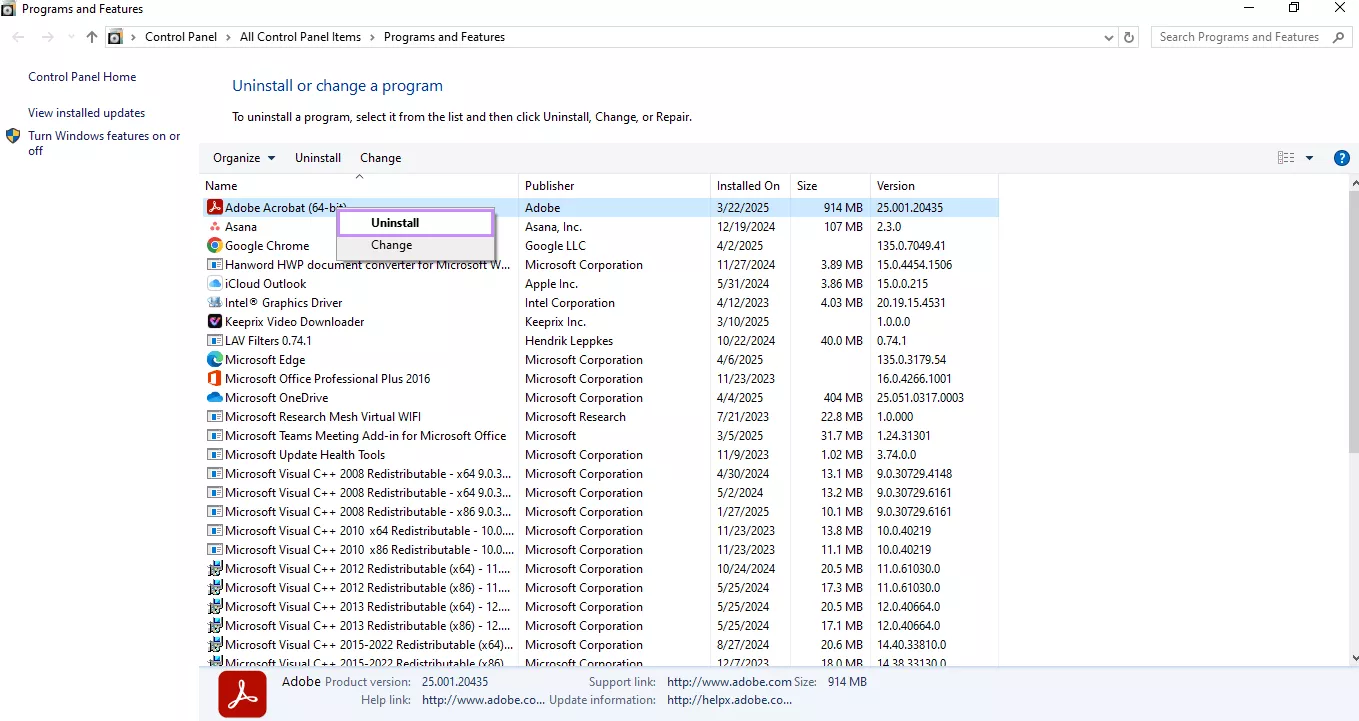The width and height of the screenshot is (1359, 721).
Task: Click the Keeprix Video Downloader icon
Action: coord(214,321)
